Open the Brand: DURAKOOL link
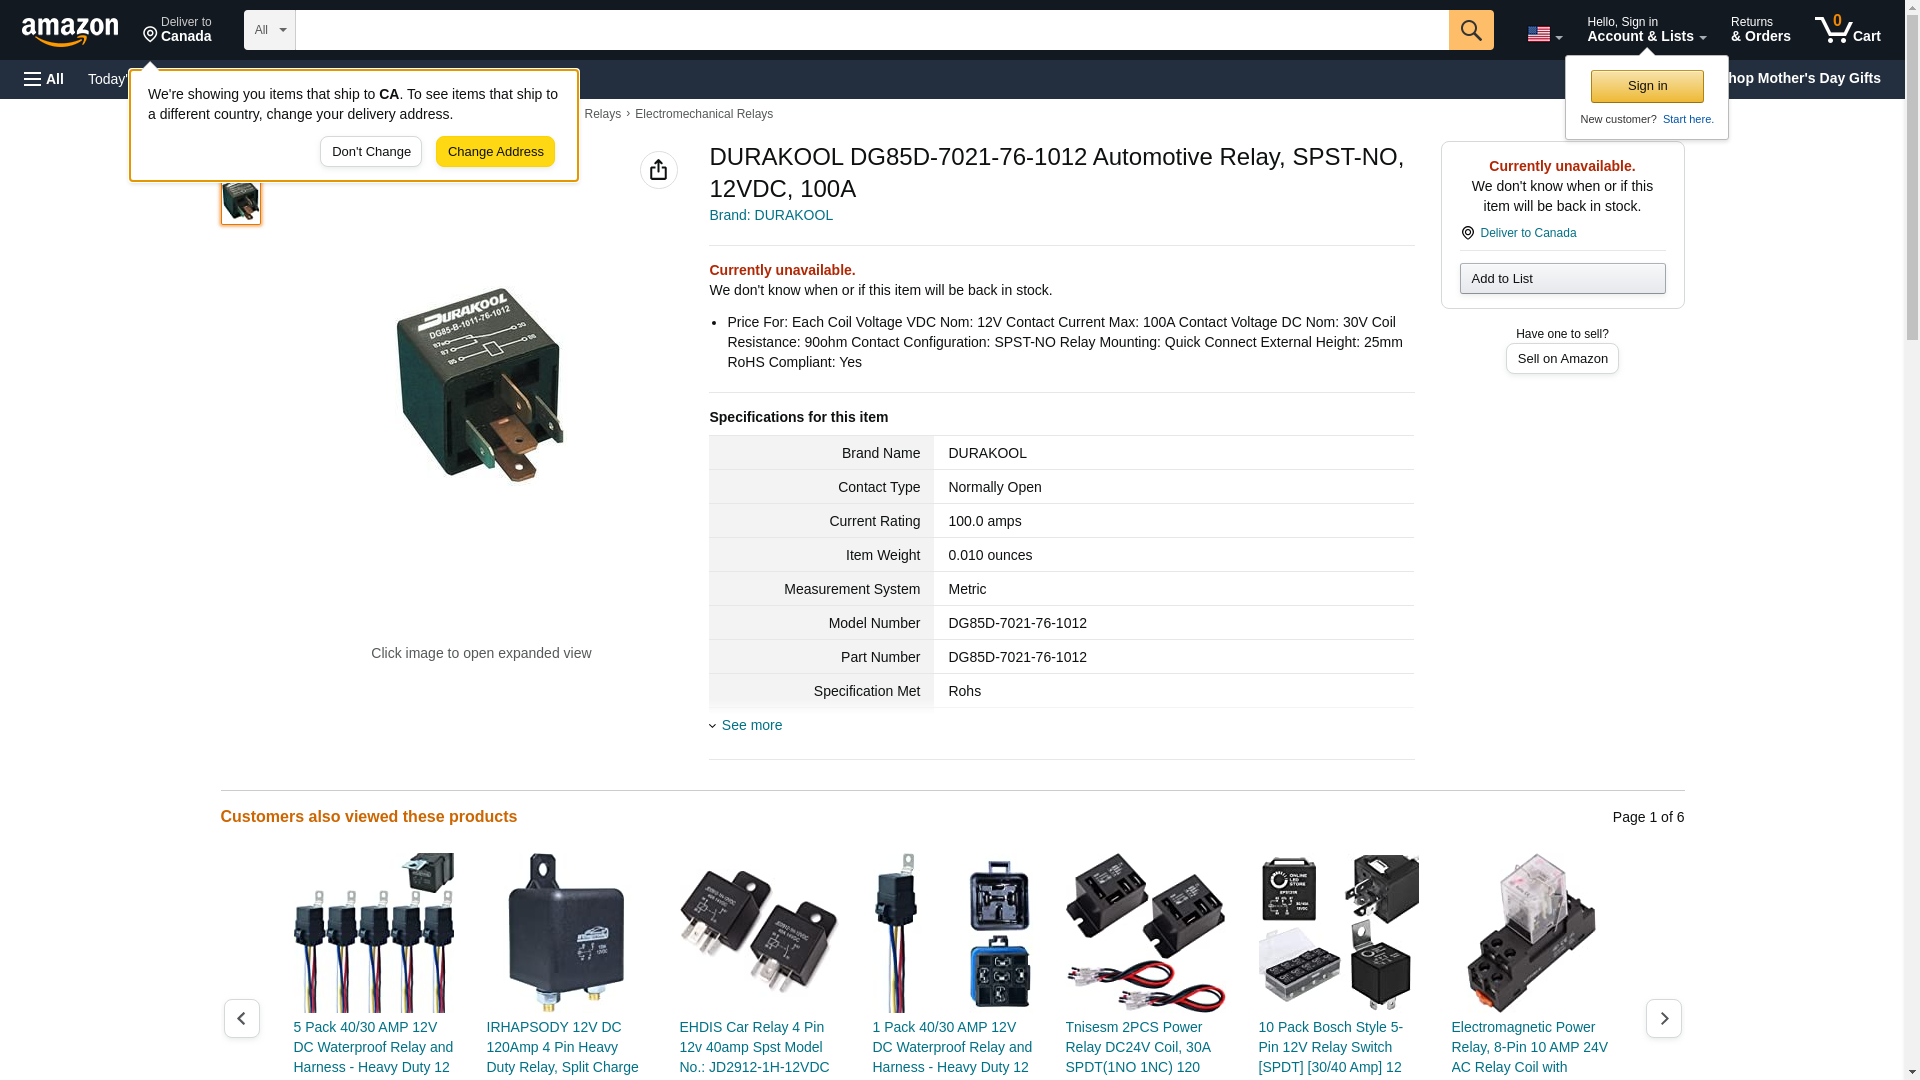The image size is (1920, 1080). pos(770,215)
